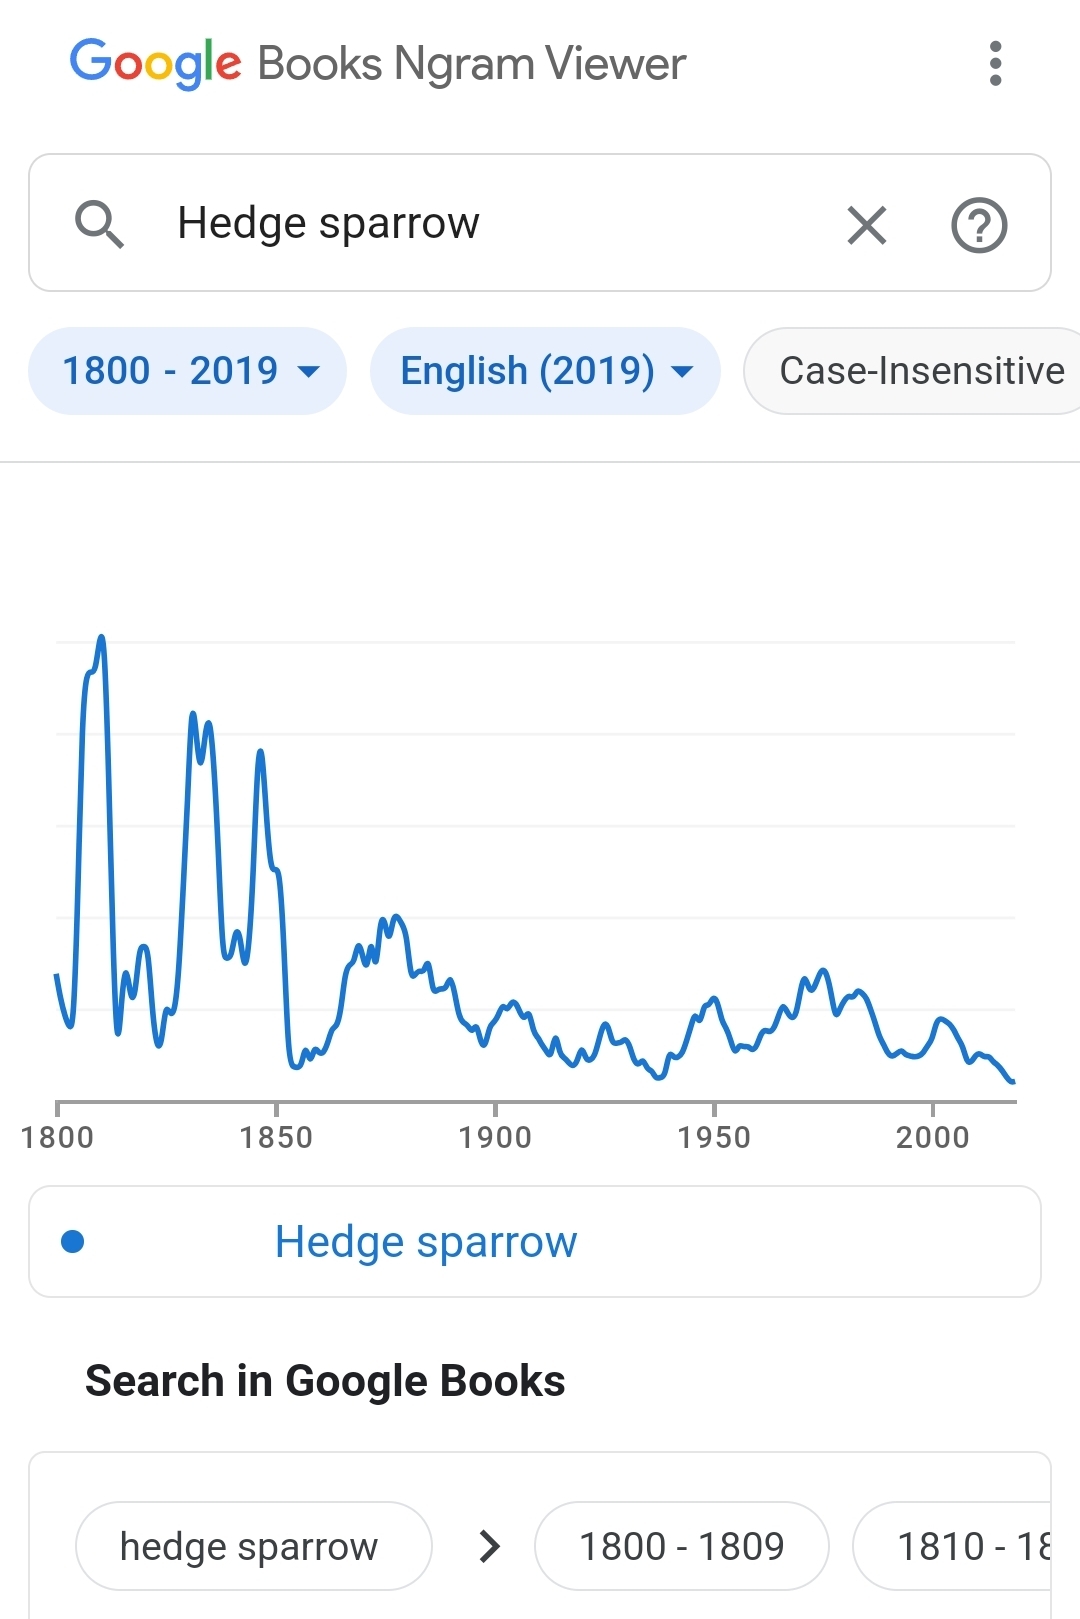Select the 1800 - 1809 date range chip
The image size is (1080, 1619).
point(681,1546)
